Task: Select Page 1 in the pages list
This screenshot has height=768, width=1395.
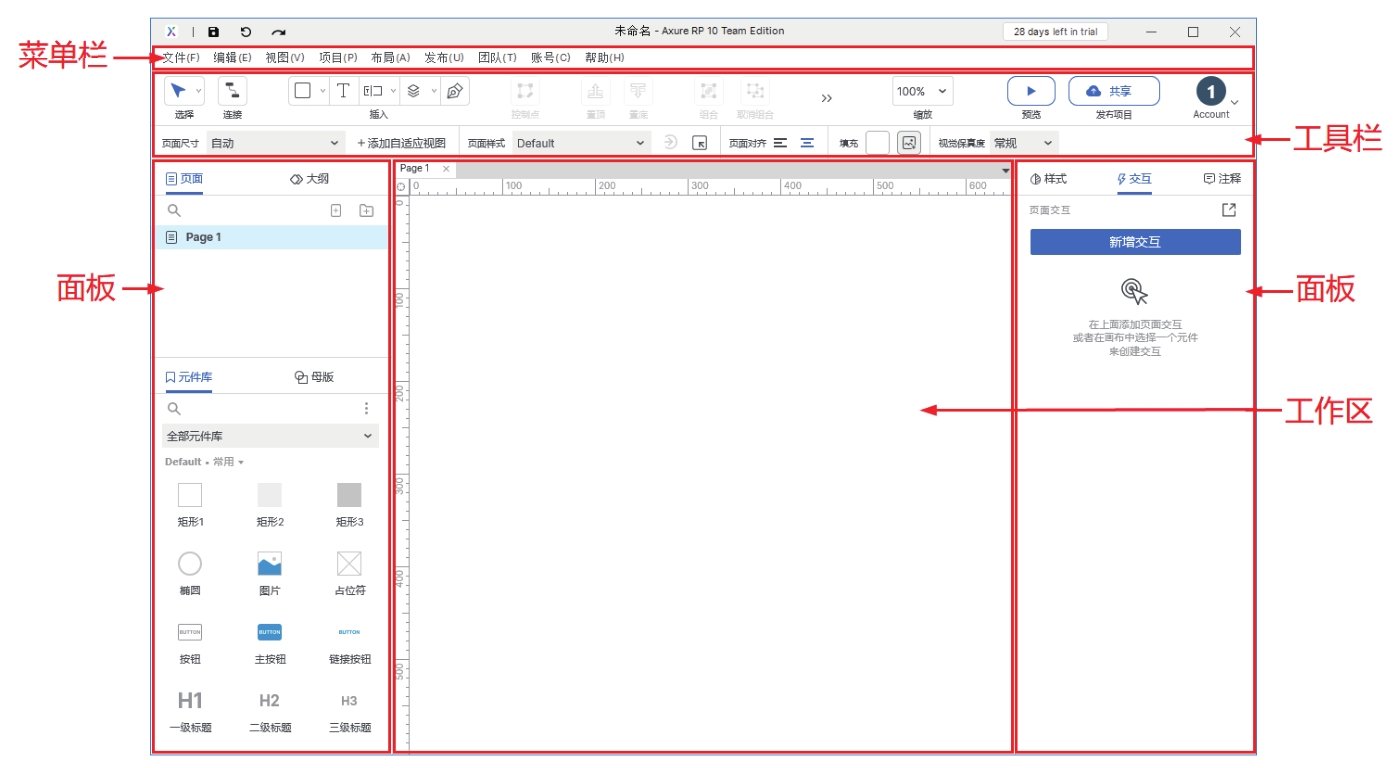Action: (203, 237)
